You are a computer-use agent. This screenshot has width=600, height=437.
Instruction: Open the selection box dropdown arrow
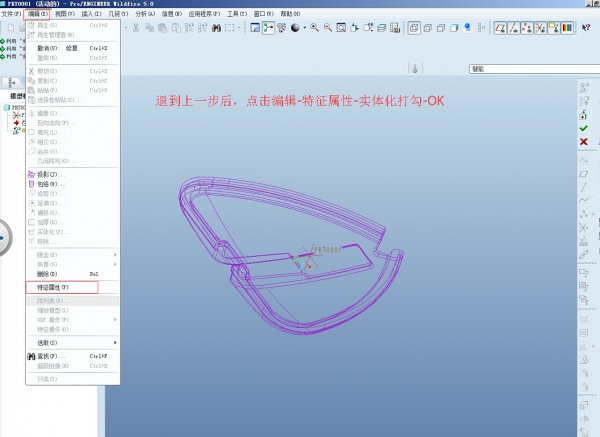(x=239, y=28)
